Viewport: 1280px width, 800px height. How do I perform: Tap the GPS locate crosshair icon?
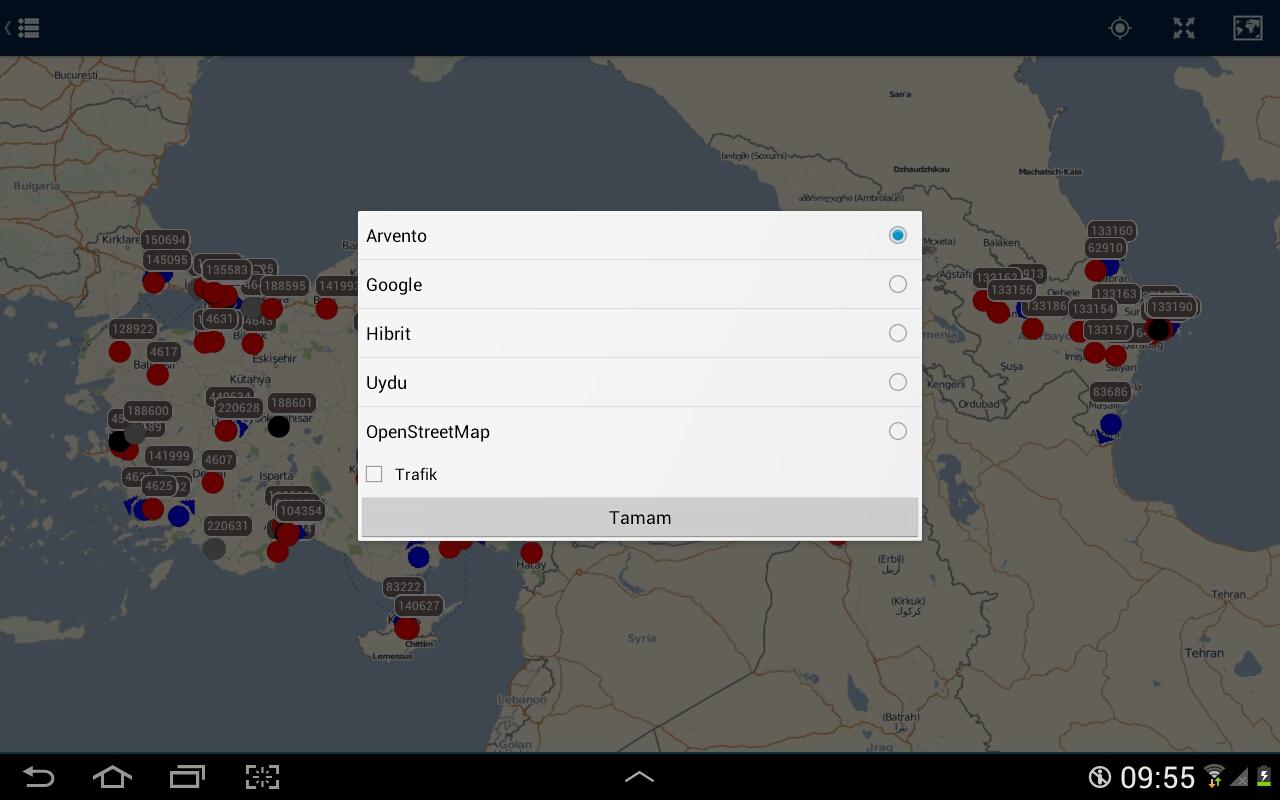[x=1119, y=28]
